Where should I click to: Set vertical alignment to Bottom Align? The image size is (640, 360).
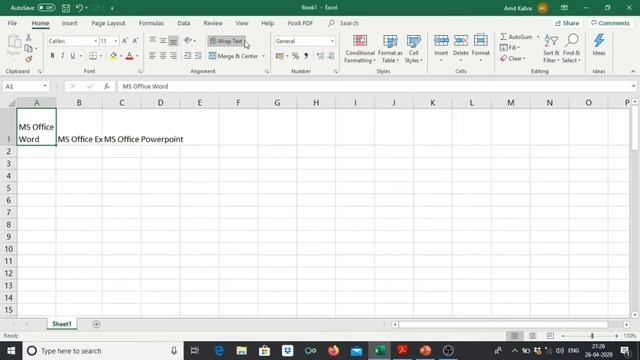pos(173,40)
